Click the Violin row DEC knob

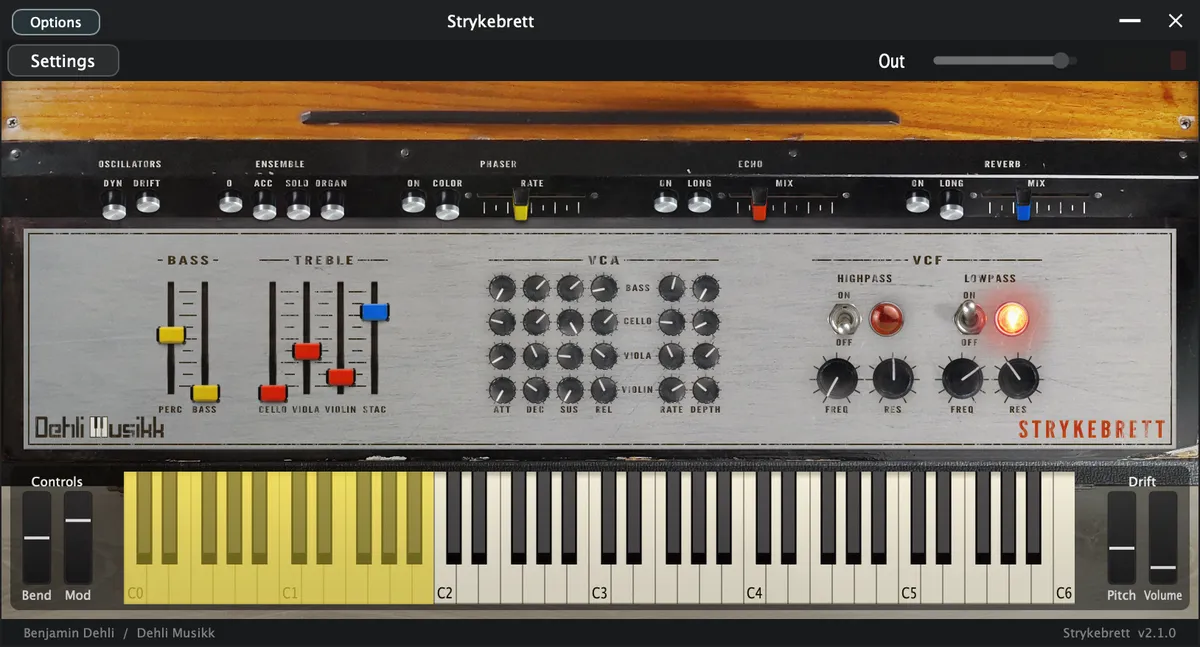point(536,390)
